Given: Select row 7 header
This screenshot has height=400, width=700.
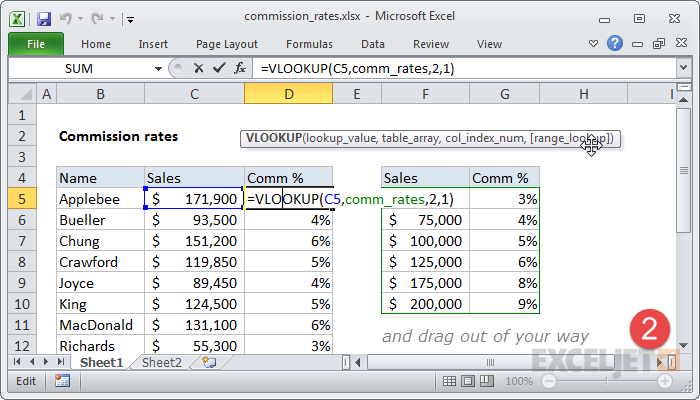Looking at the screenshot, I should [22, 241].
